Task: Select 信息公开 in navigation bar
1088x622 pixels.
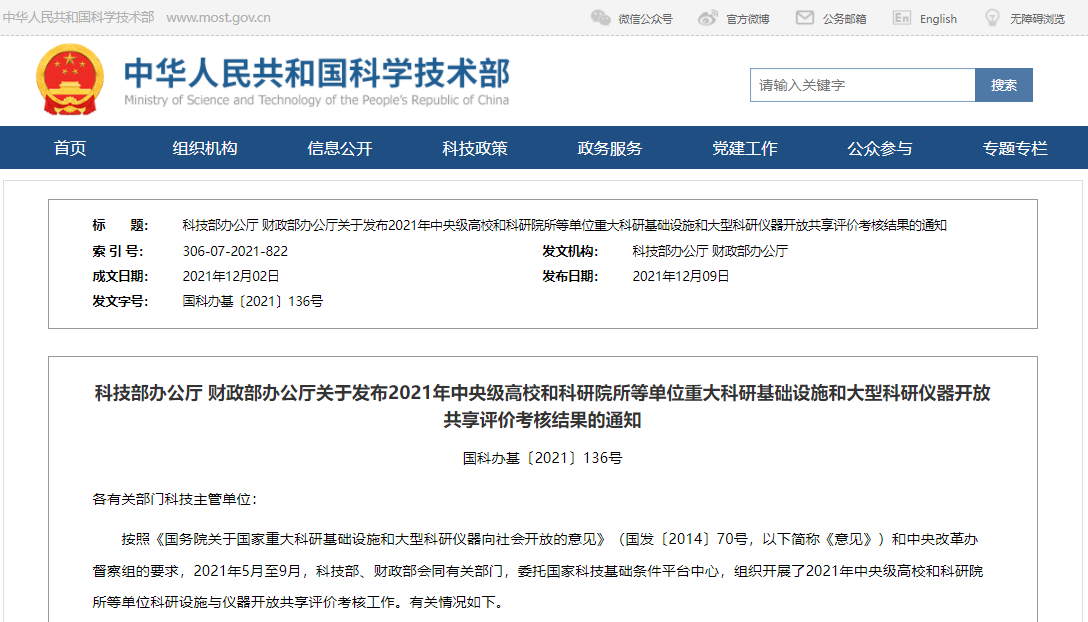Action: point(340,148)
